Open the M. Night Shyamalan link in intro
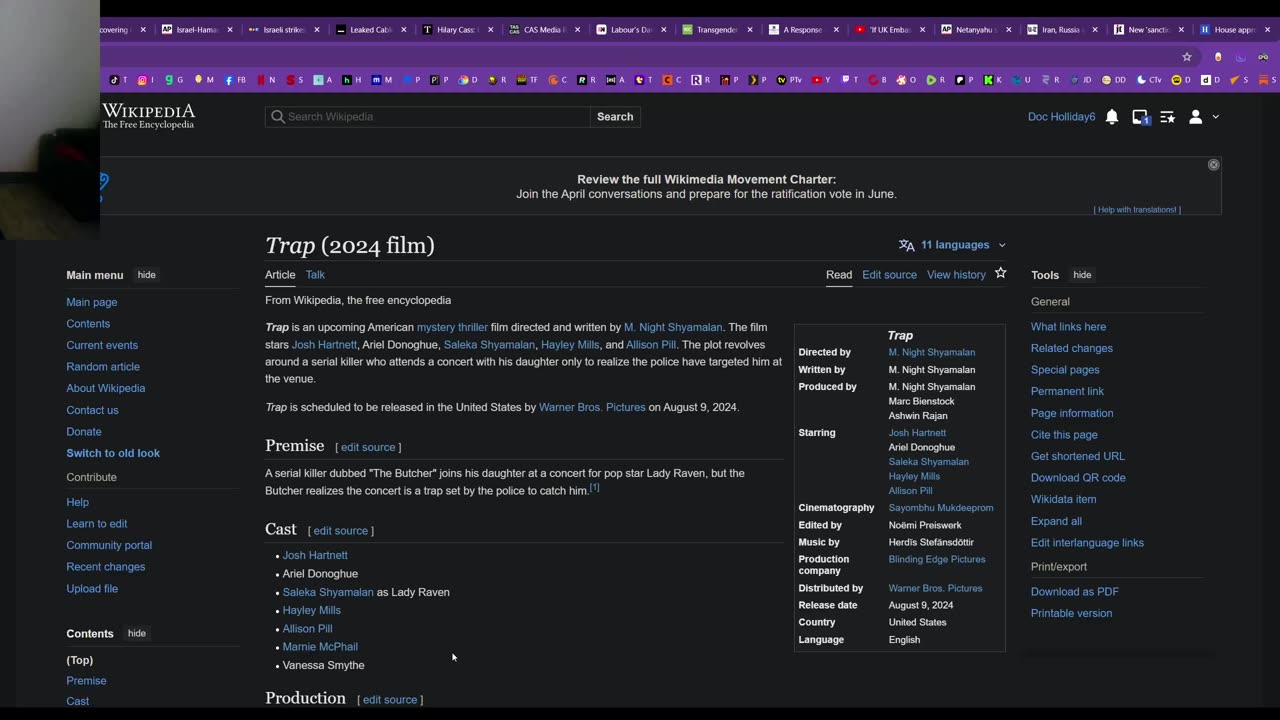Viewport: 1280px width, 720px height. click(673, 327)
